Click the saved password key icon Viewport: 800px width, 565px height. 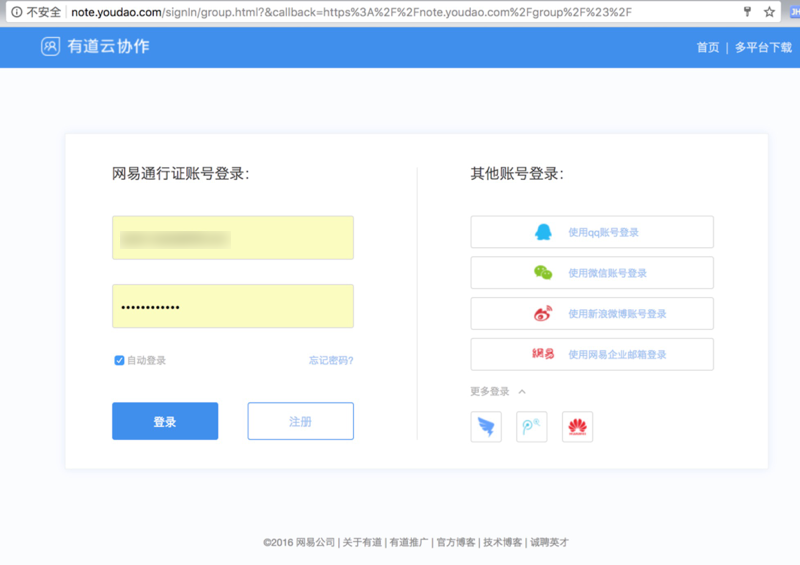[x=747, y=12]
